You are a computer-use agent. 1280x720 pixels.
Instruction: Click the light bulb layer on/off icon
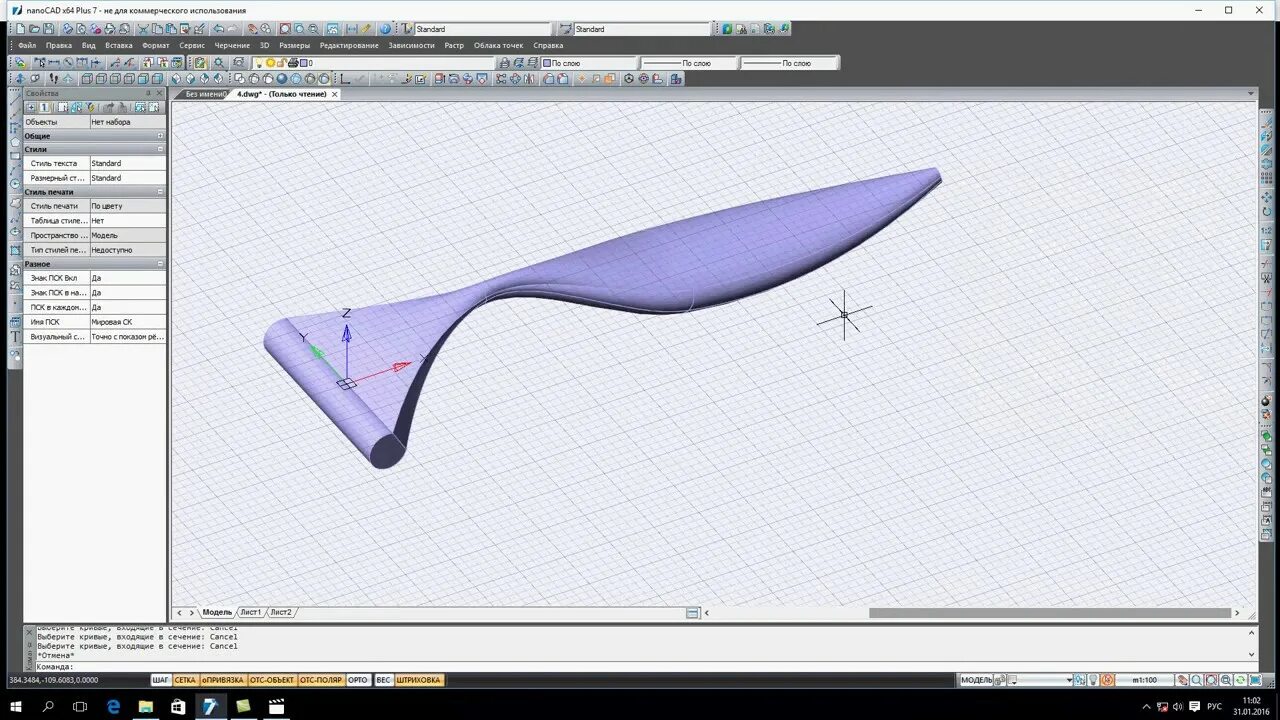tap(258, 63)
